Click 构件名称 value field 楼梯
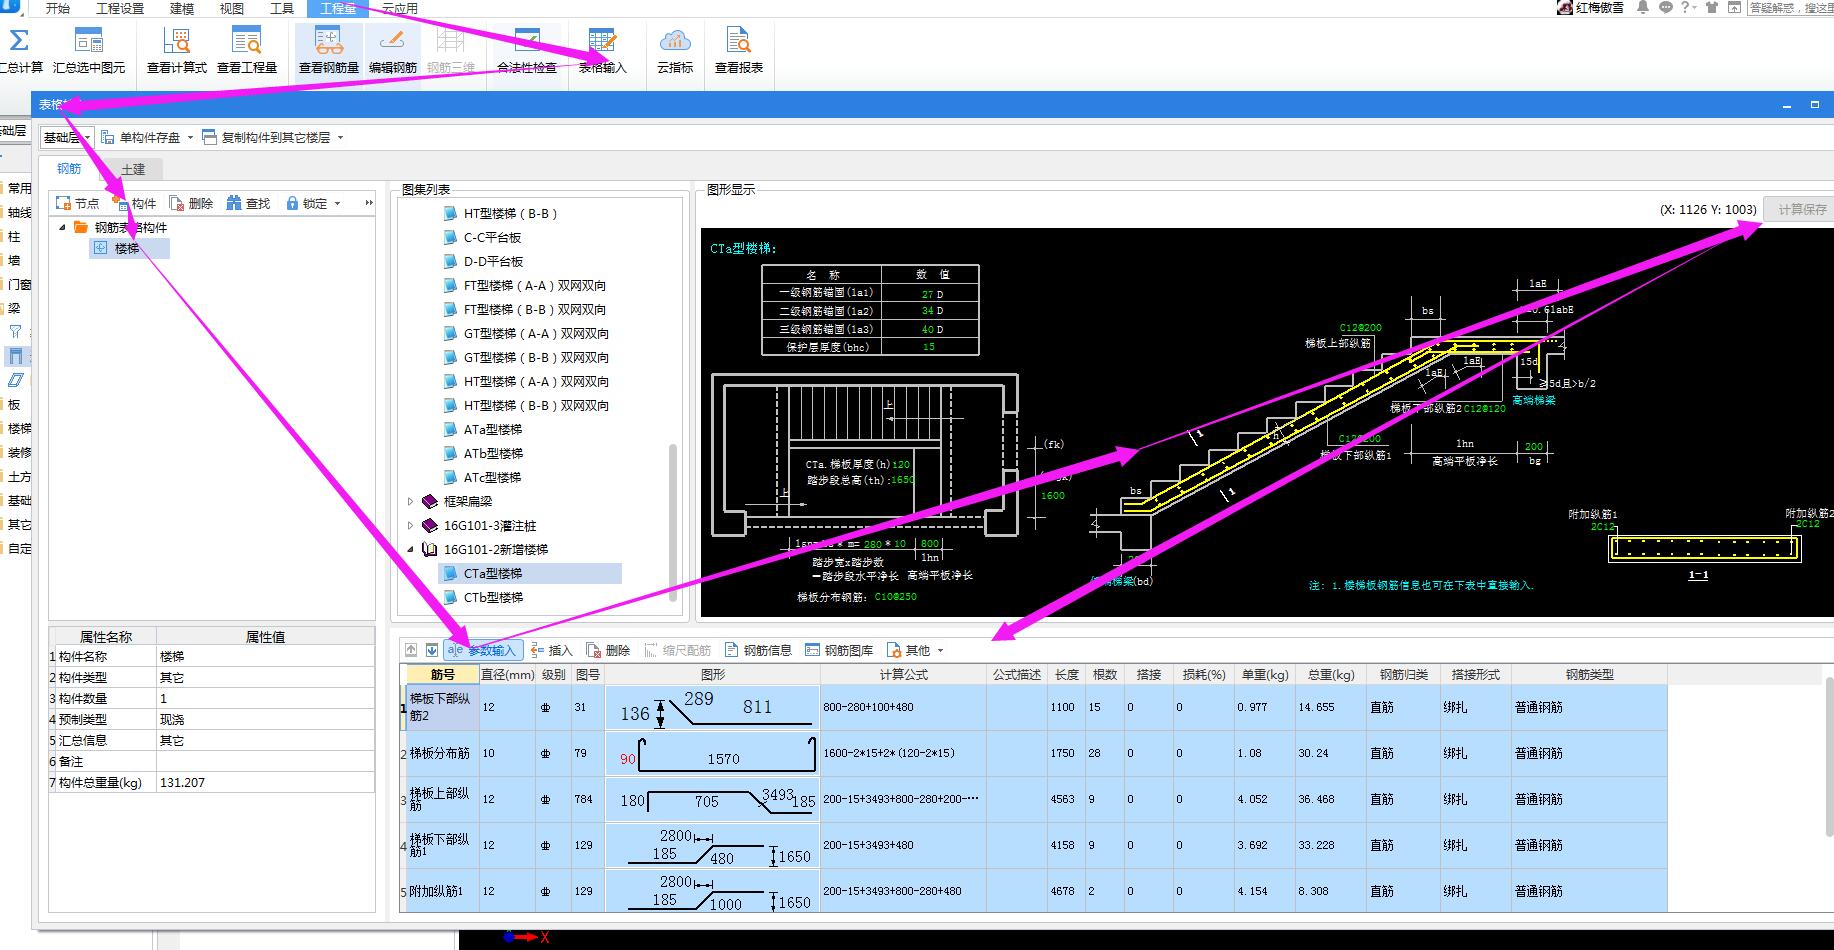1834x950 pixels. tap(265, 656)
